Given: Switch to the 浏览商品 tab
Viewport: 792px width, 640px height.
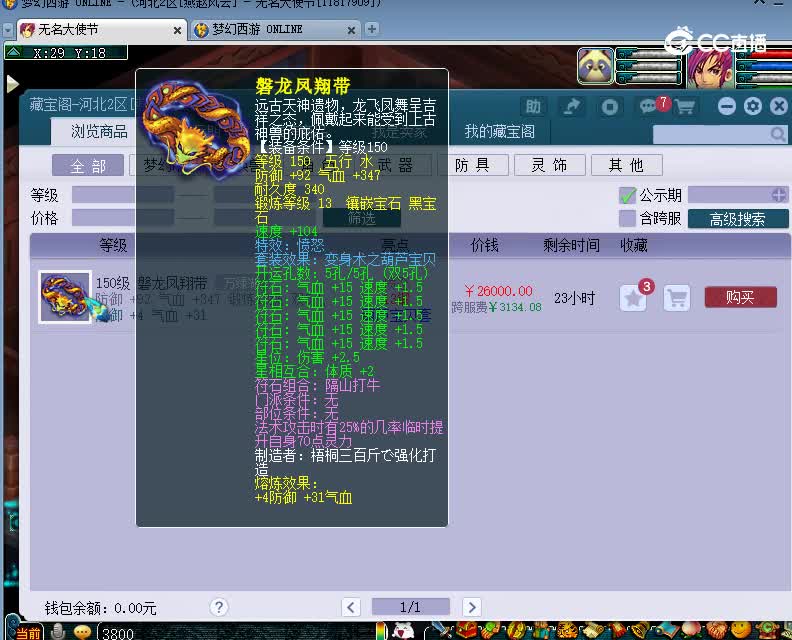Looking at the screenshot, I should pos(99,132).
